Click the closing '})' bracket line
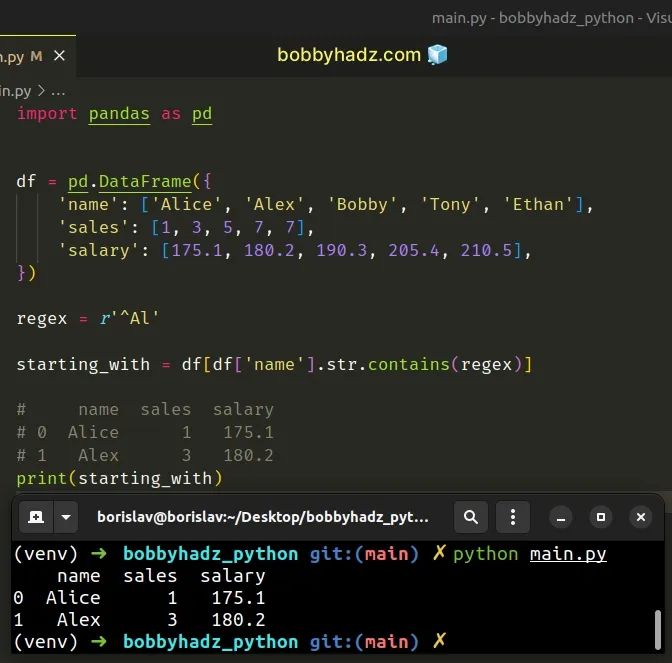 point(26,273)
